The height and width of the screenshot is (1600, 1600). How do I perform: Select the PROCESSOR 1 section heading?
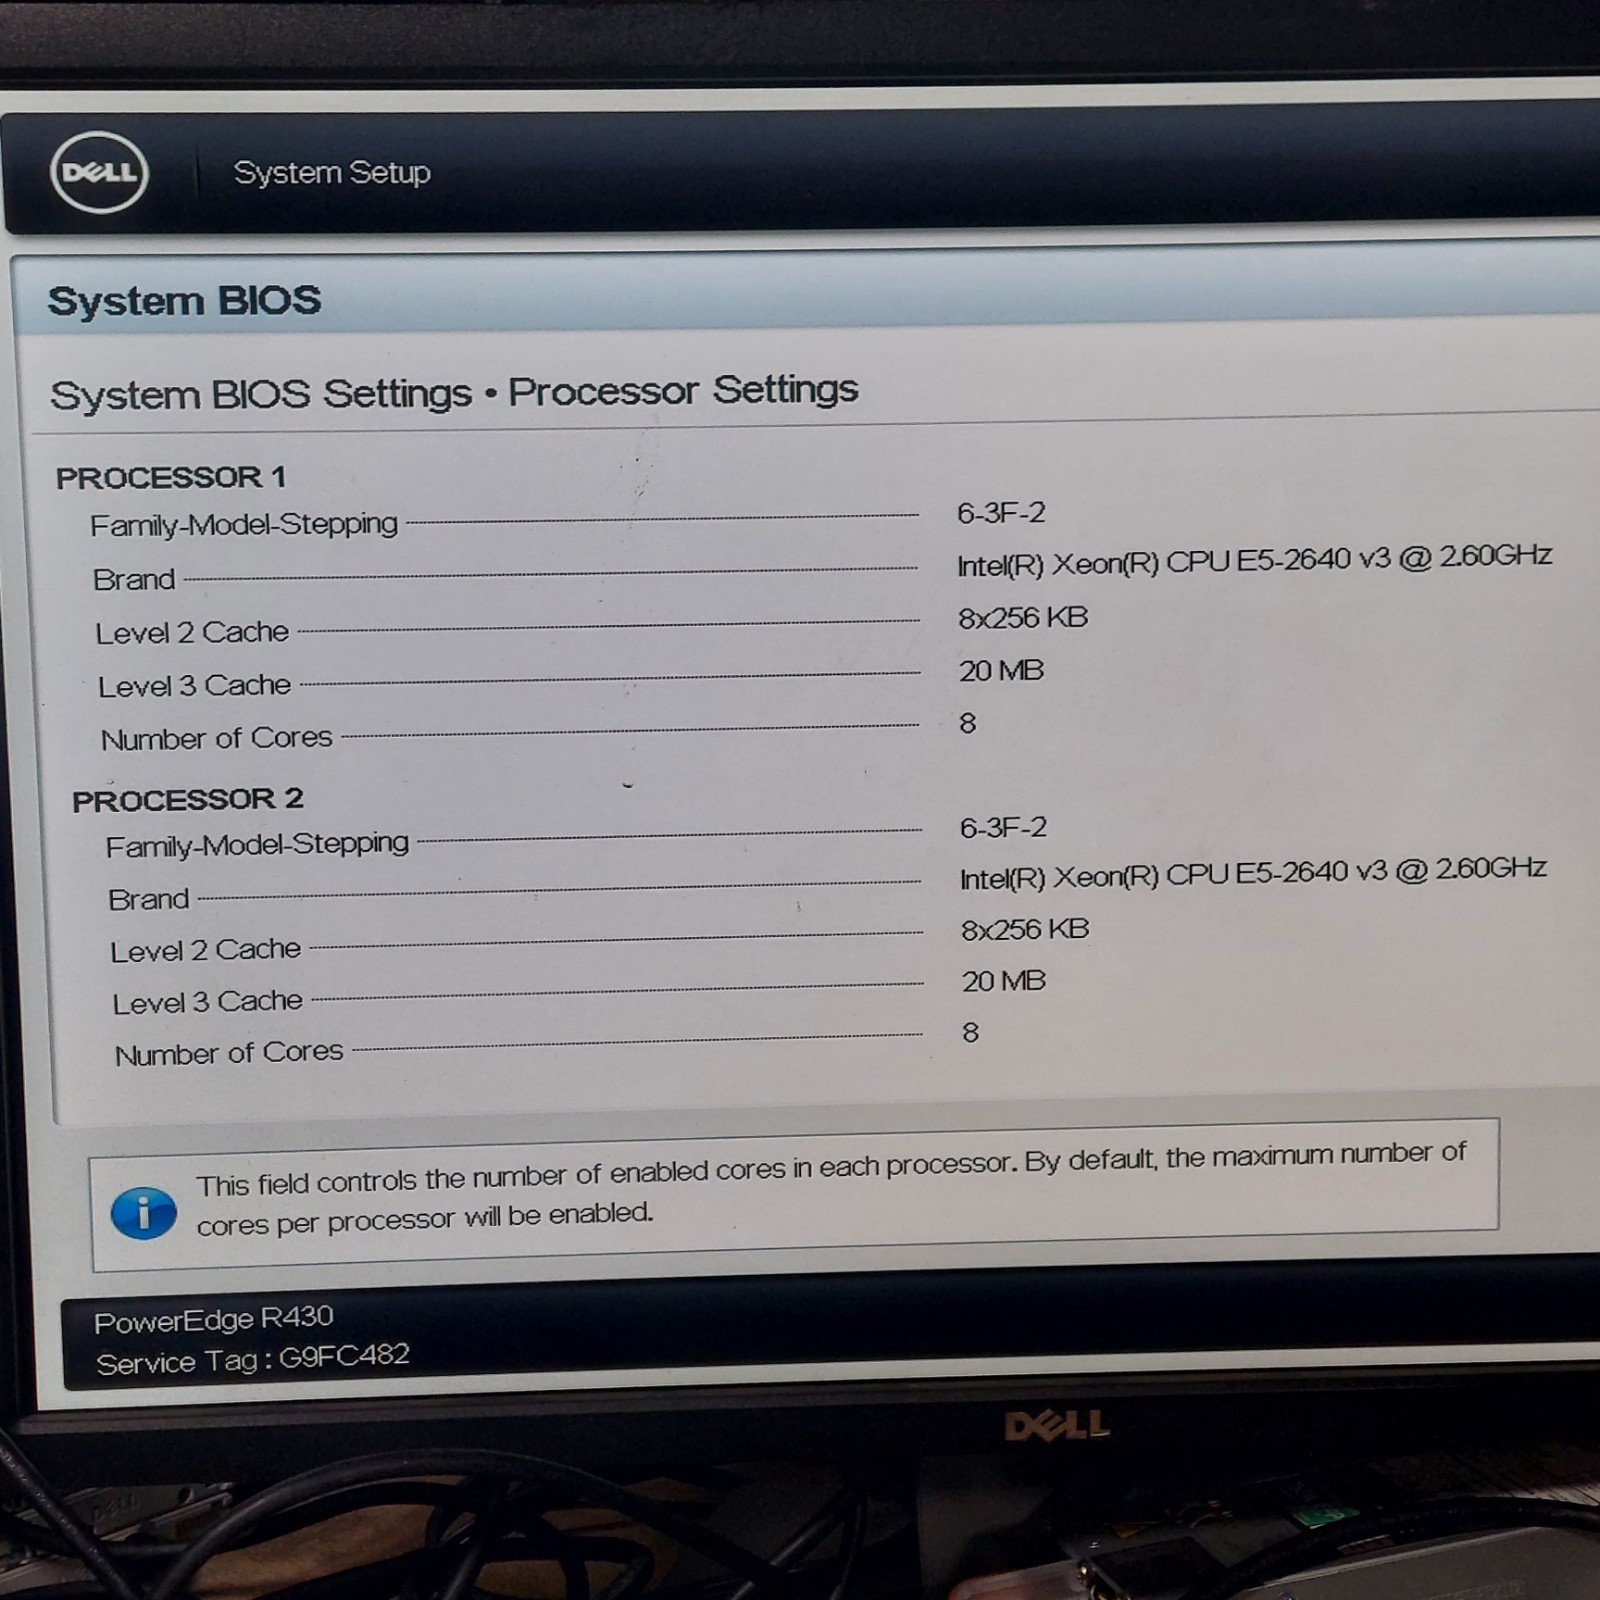pyautogui.click(x=171, y=477)
